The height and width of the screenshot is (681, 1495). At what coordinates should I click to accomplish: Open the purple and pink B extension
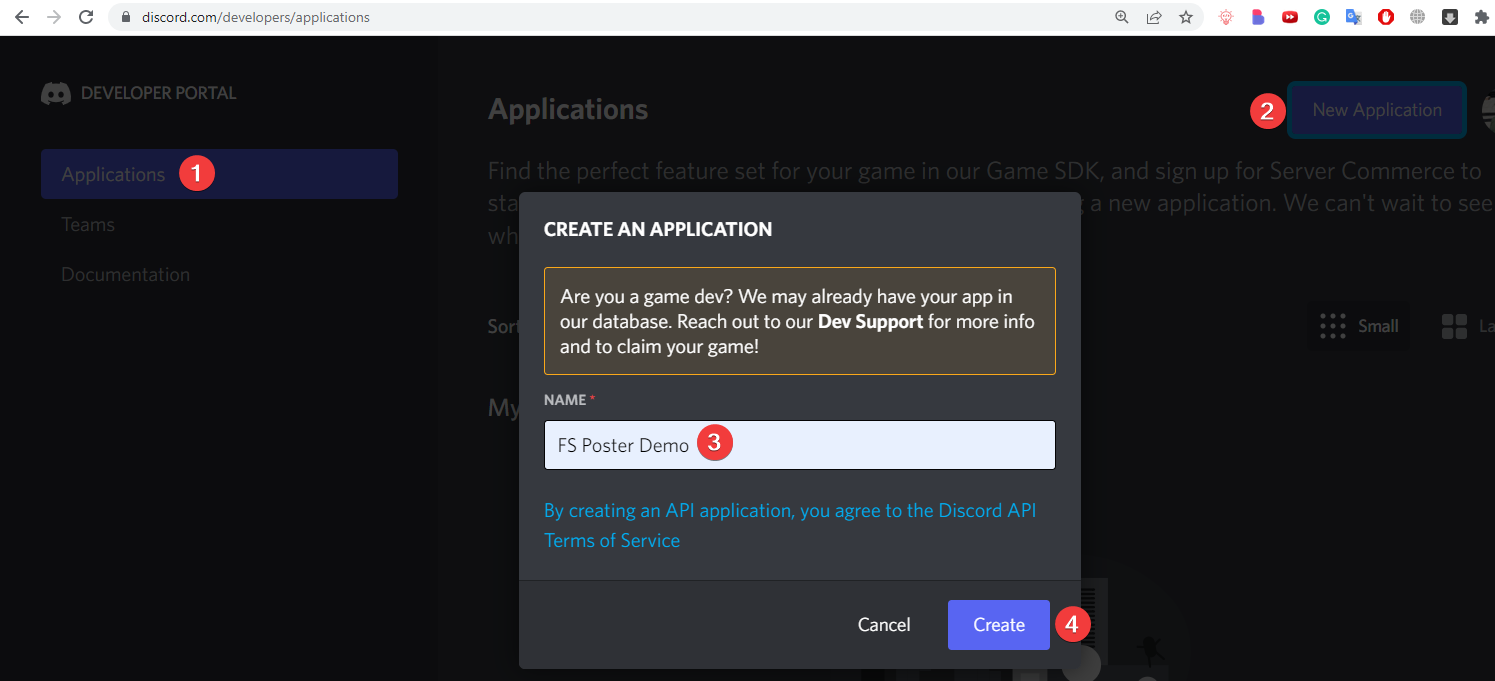1258,17
